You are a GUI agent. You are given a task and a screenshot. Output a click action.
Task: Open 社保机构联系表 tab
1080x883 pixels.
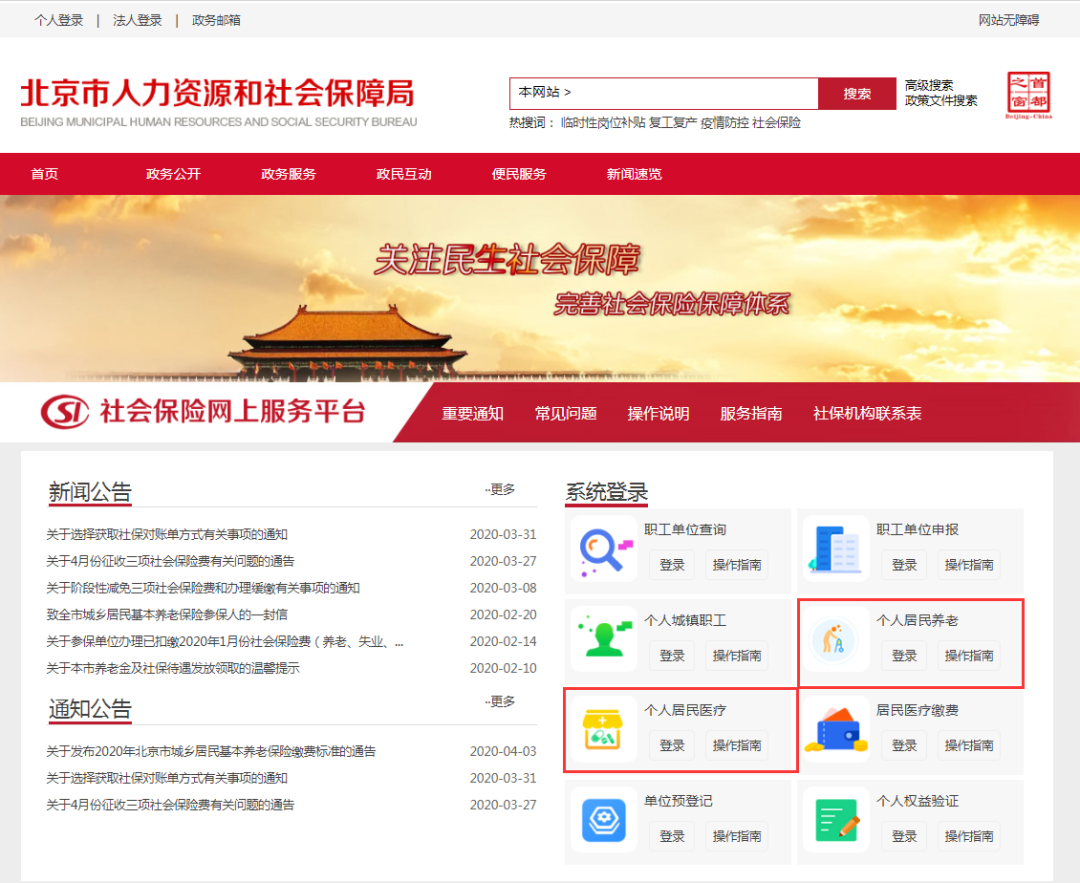click(x=867, y=413)
